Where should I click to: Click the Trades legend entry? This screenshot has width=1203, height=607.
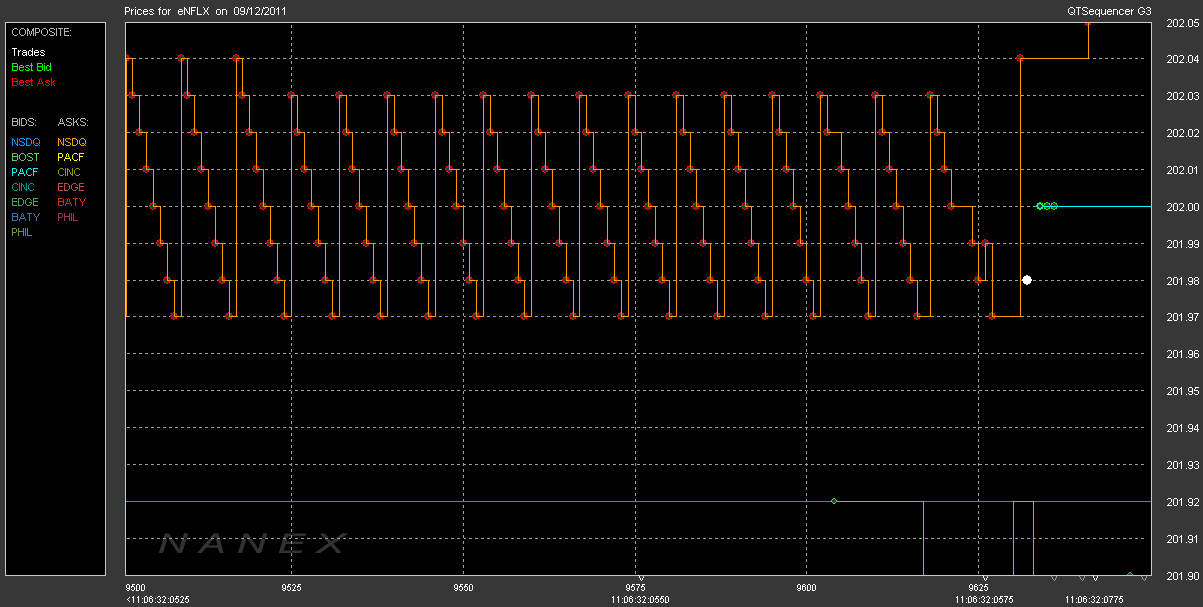[28, 52]
